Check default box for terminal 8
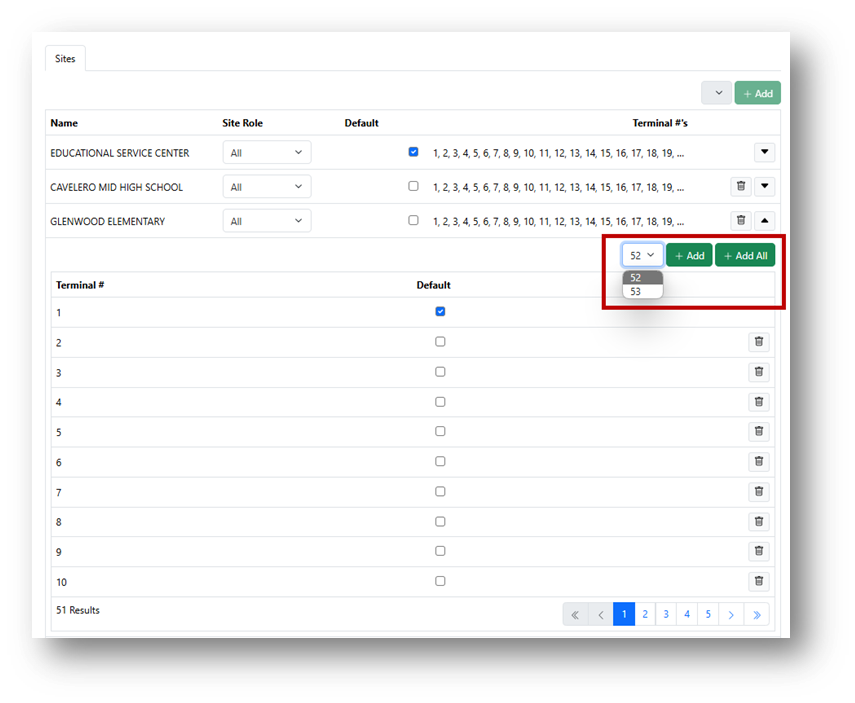The image size is (855, 703). [x=440, y=522]
